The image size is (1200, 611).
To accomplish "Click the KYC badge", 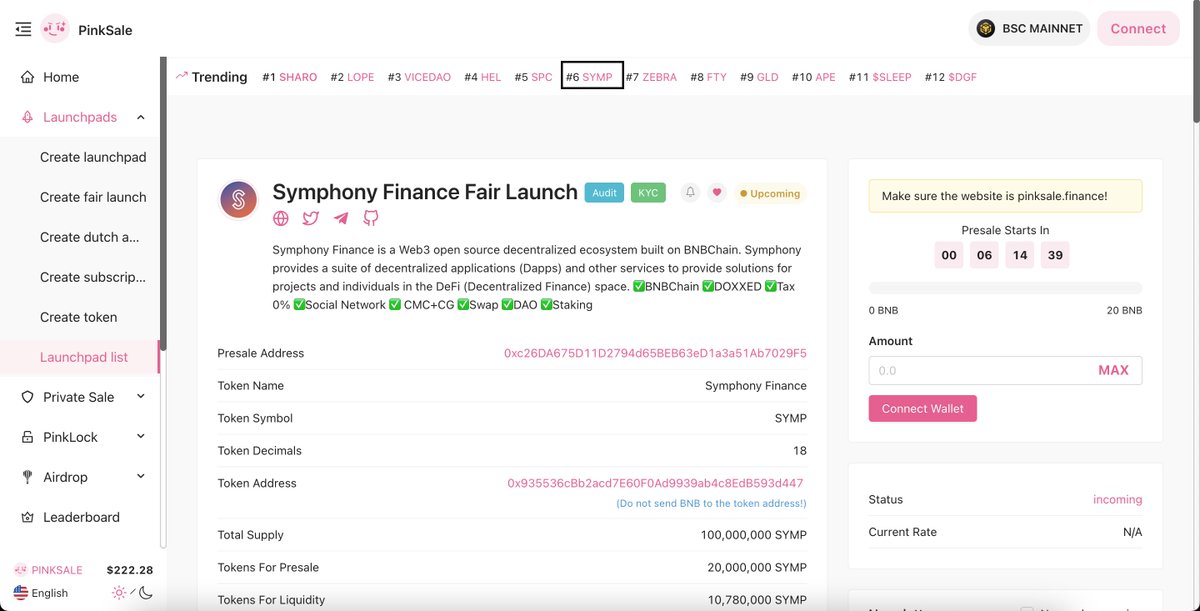I will point(648,193).
